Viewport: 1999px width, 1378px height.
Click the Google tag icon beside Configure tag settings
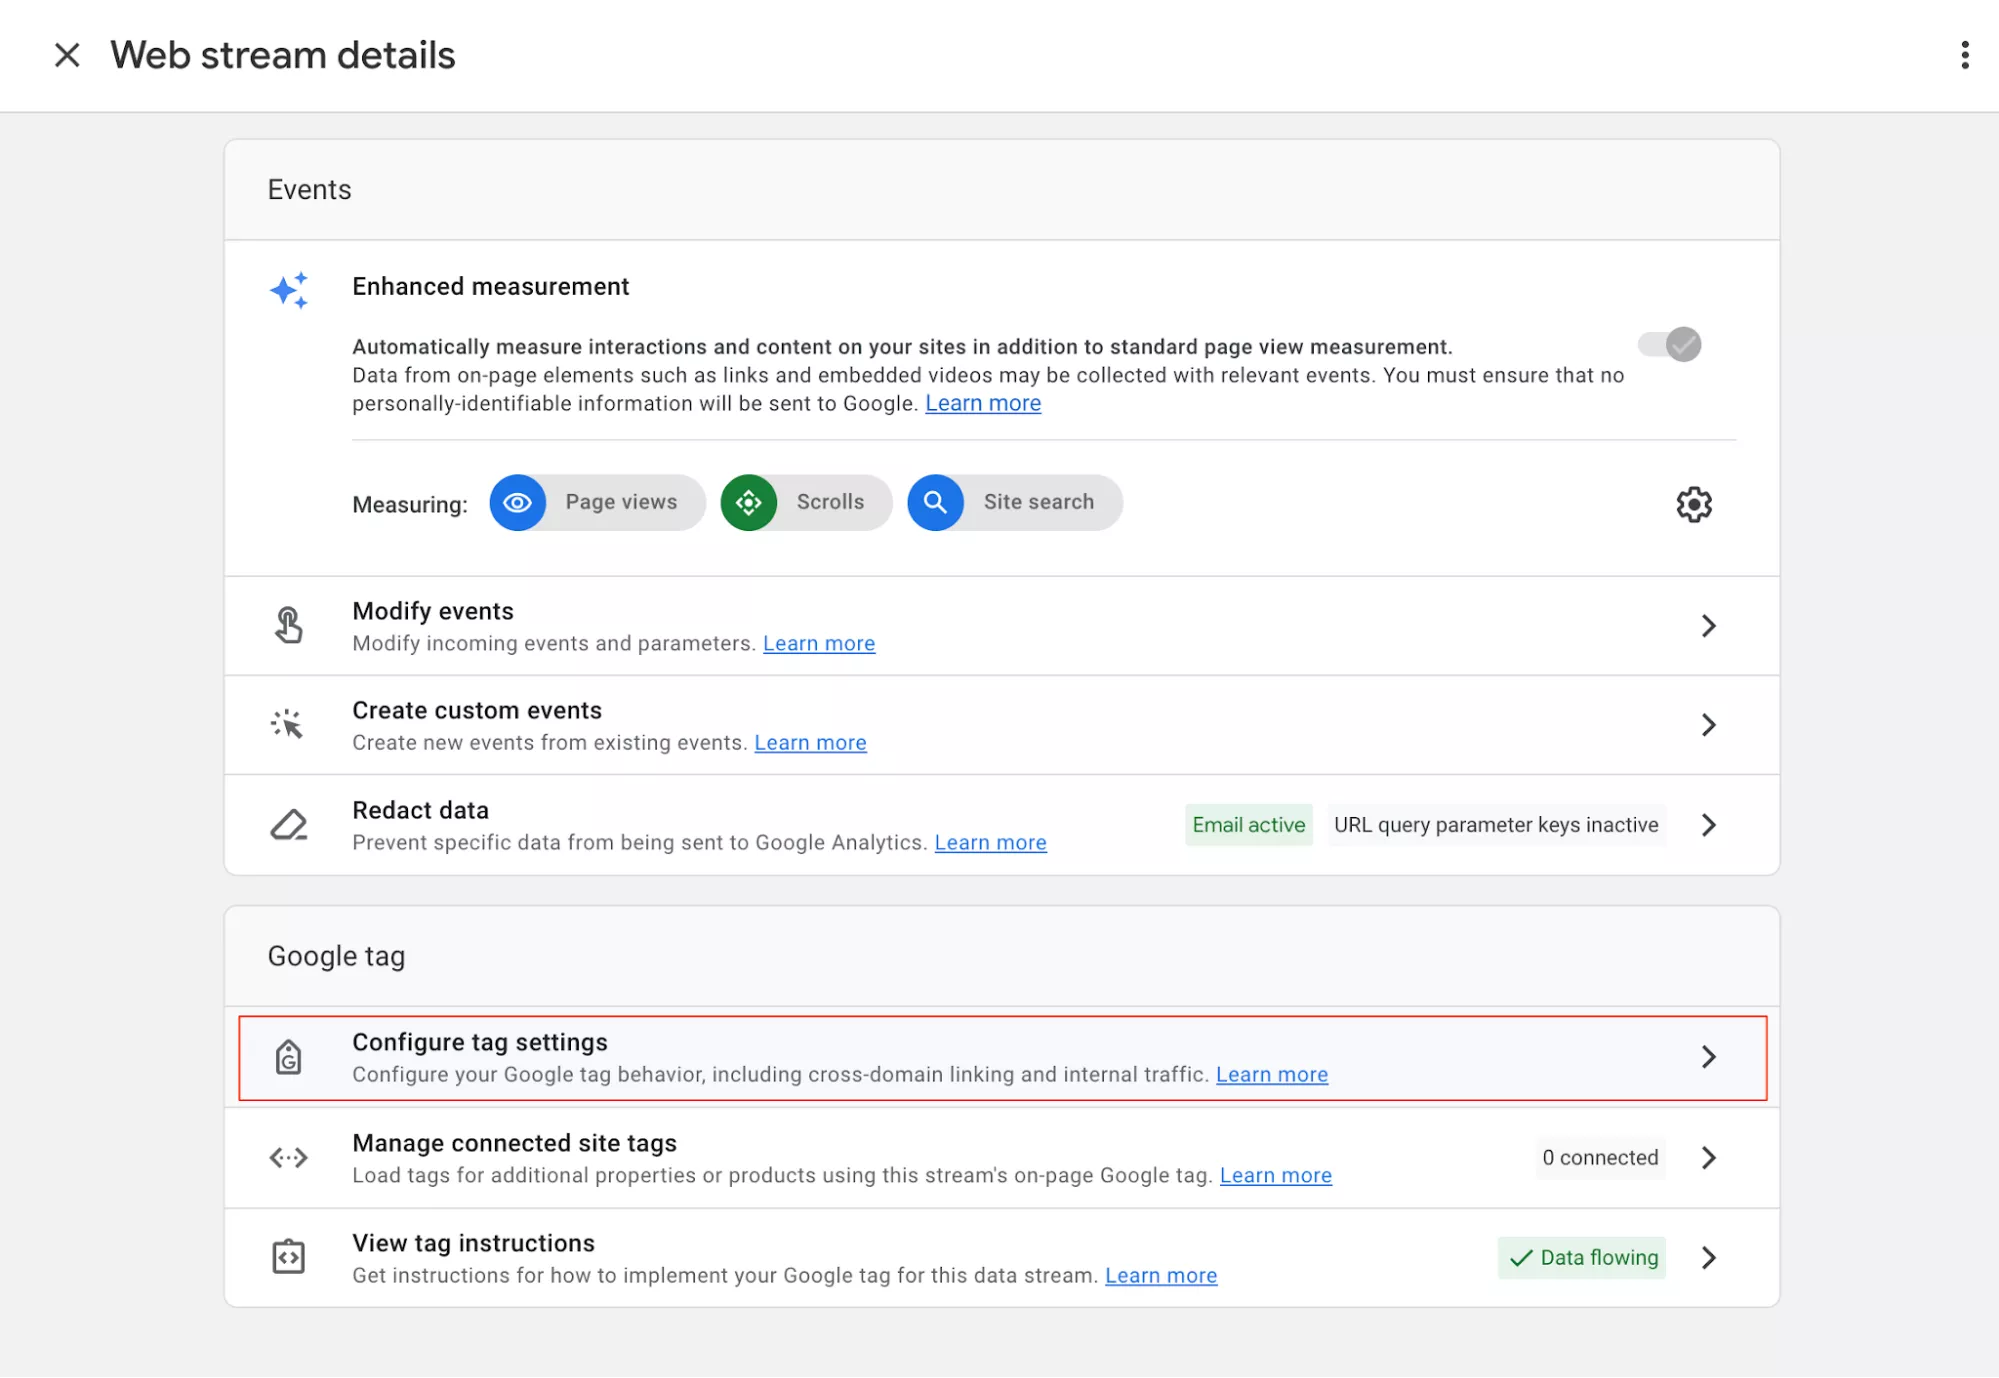click(288, 1057)
